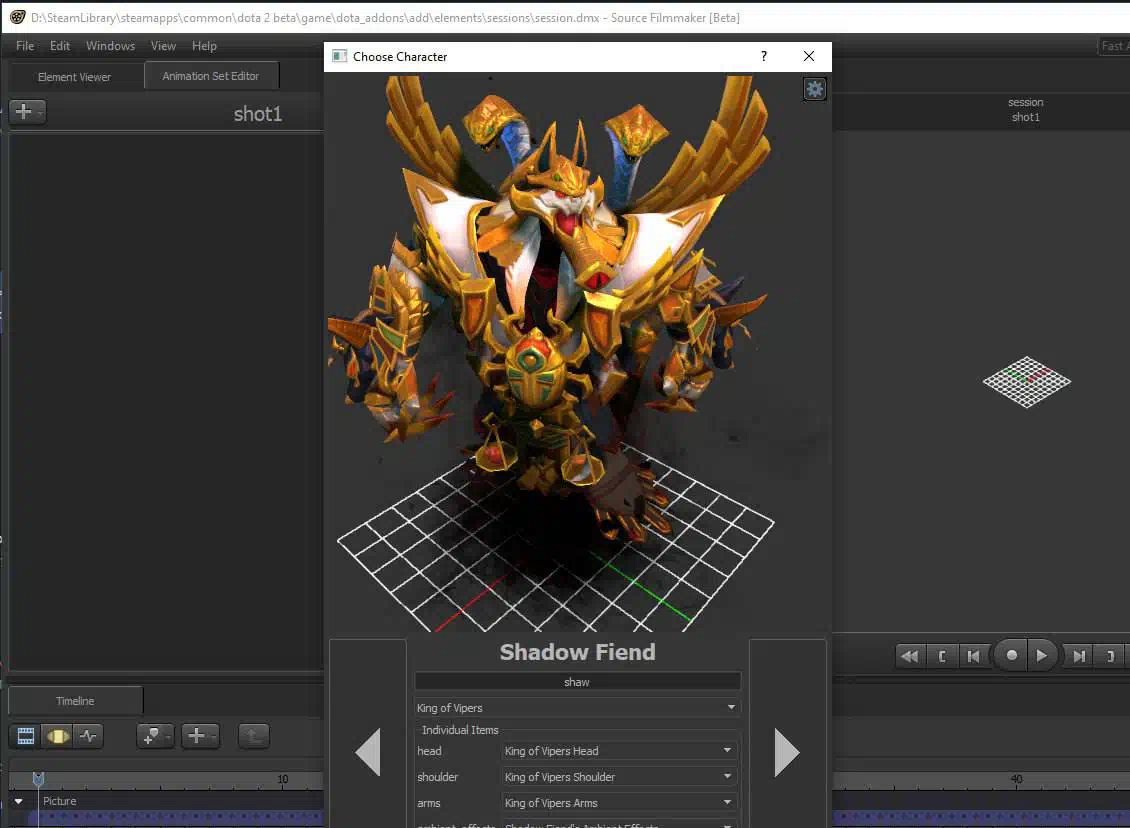The width and height of the screenshot is (1130, 828).
Task: Open the Windows menu
Action: point(110,45)
